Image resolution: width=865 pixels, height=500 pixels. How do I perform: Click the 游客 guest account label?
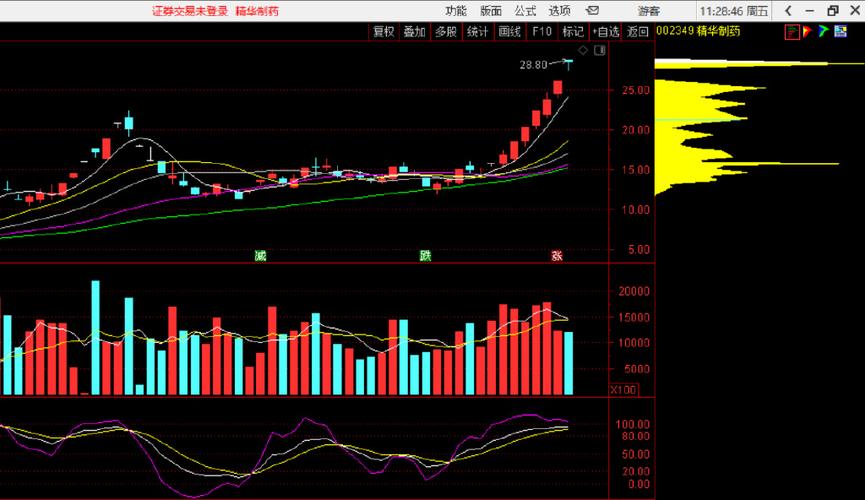[x=649, y=10]
